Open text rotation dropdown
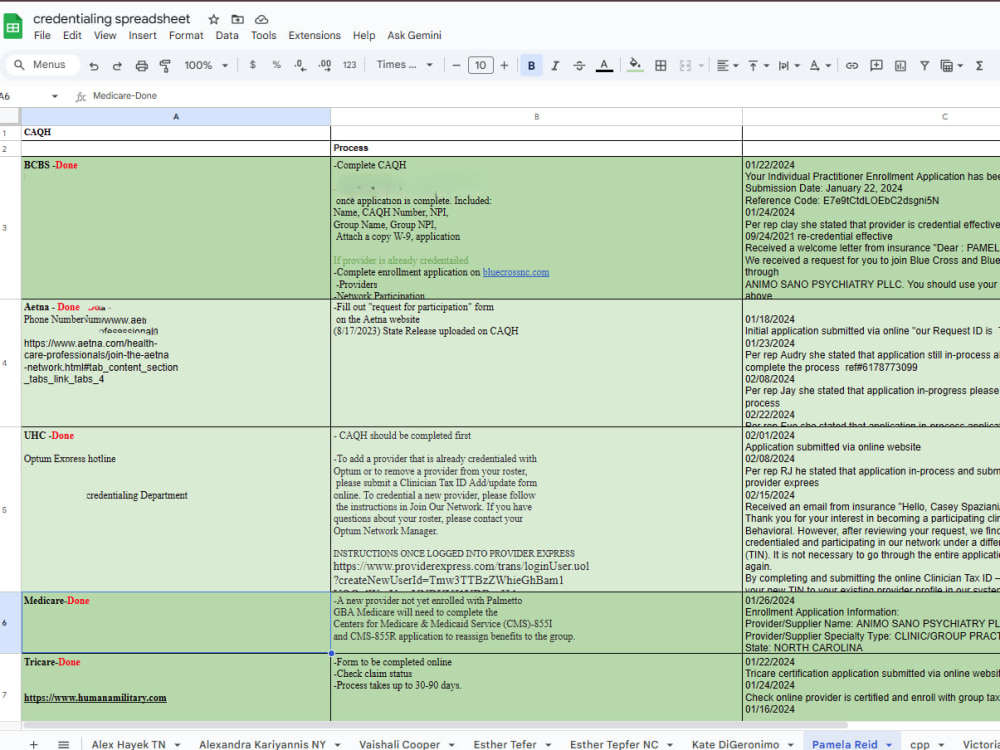 (x=820, y=65)
